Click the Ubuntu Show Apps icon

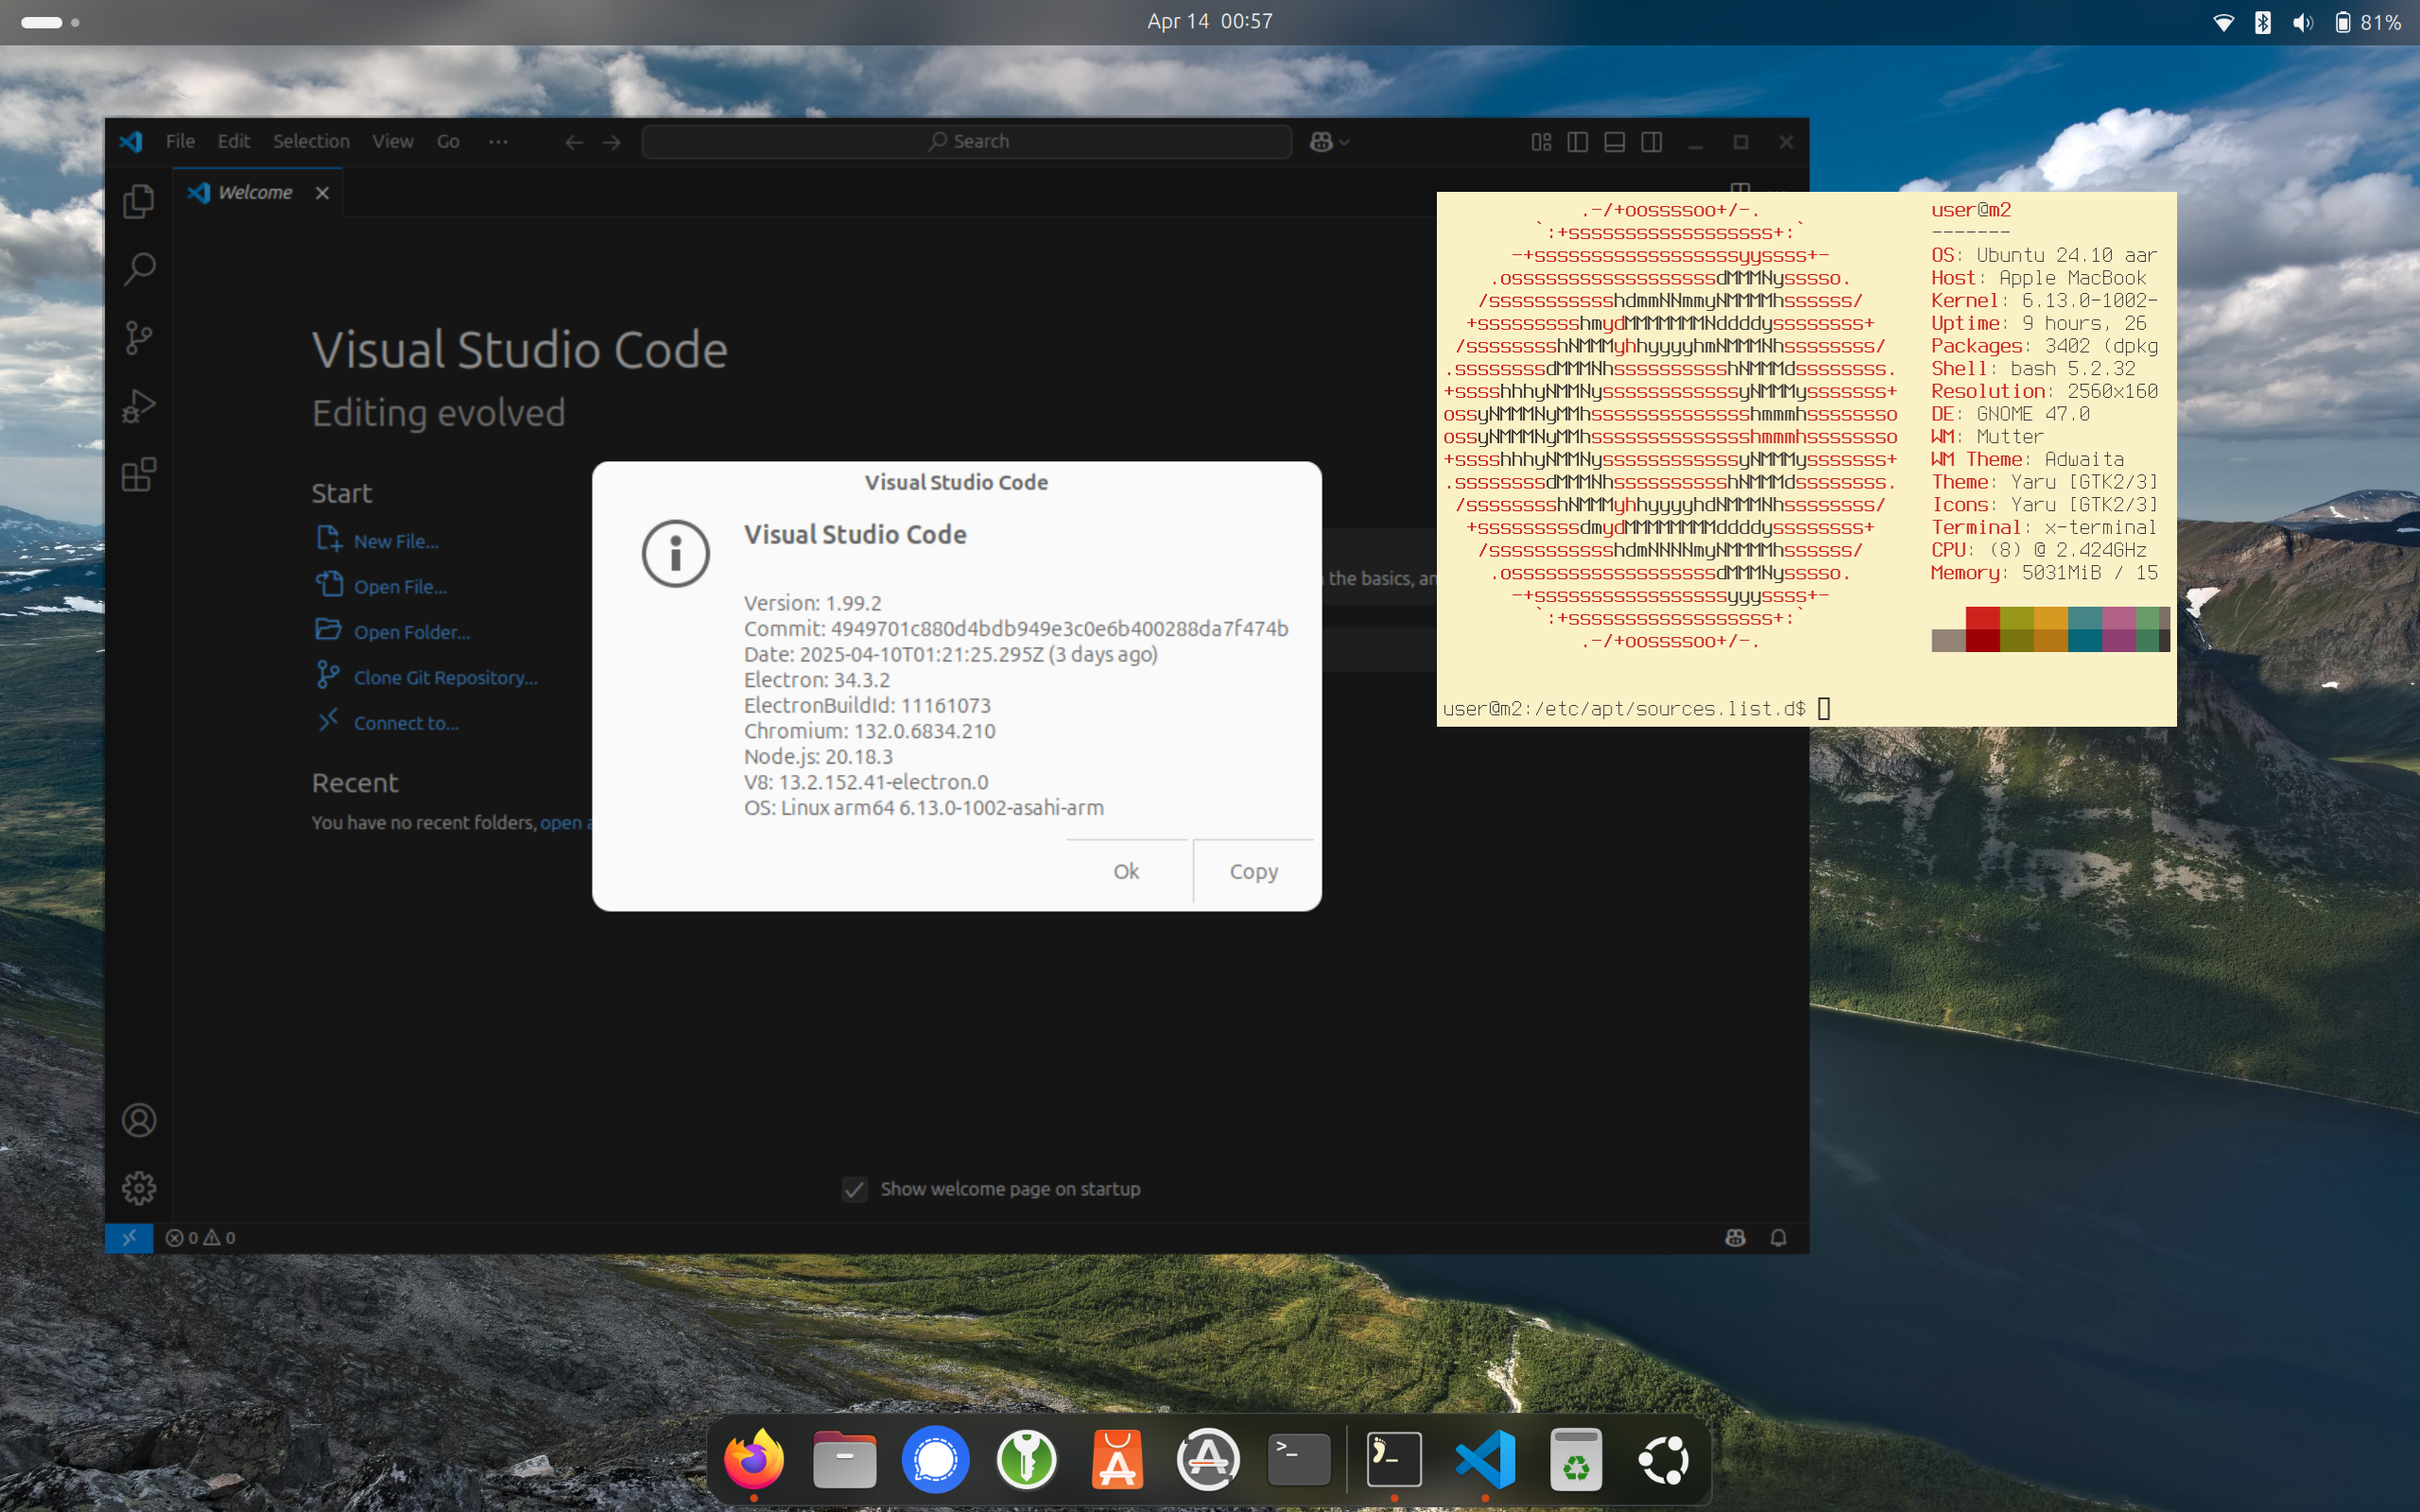pos(1665,1460)
